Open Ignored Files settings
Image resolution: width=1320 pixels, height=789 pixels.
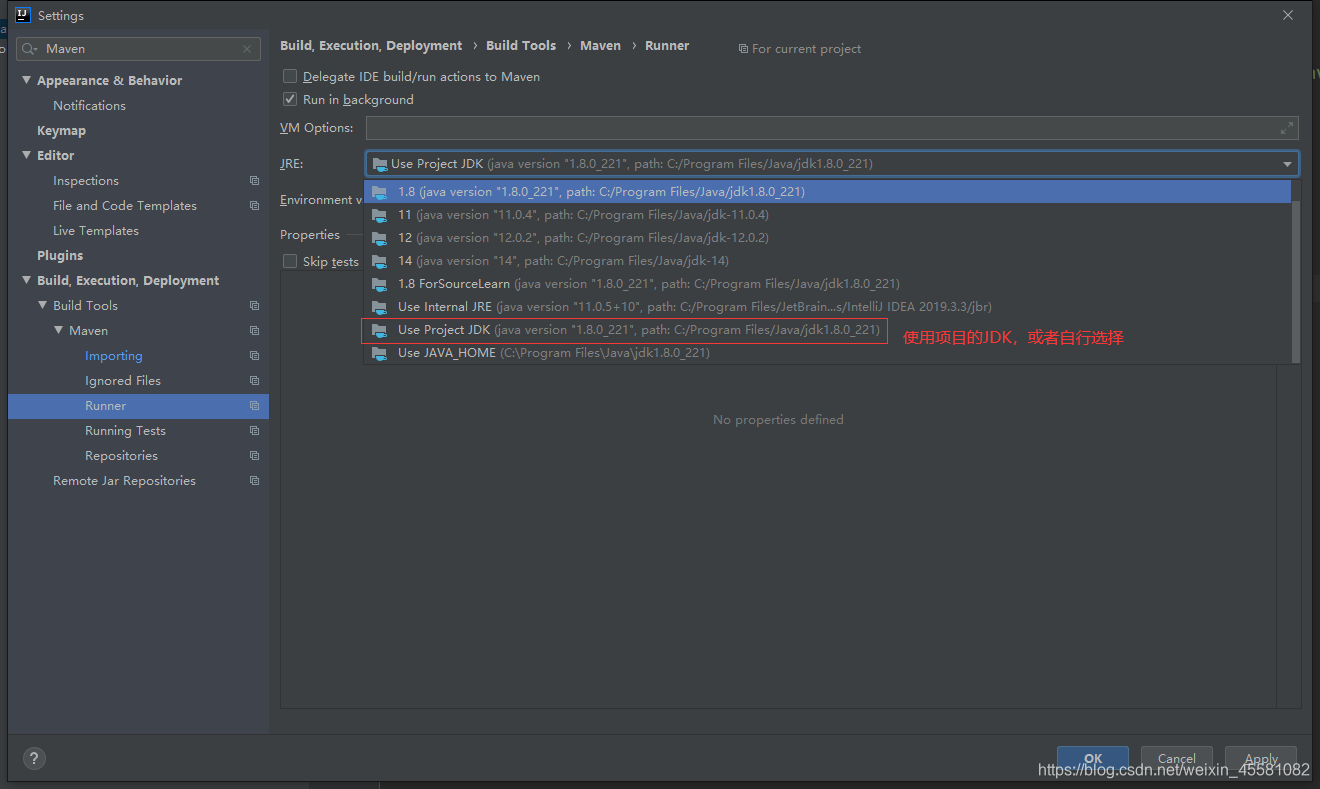[x=123, y=381]
